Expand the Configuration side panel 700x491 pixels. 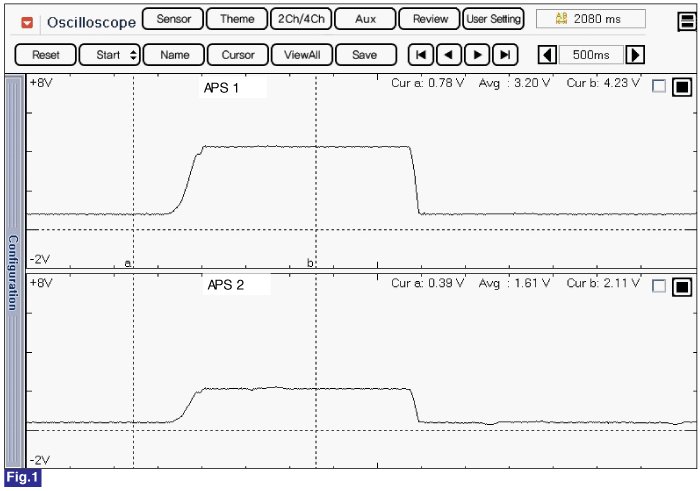pyautogui.click(x=14, y=272)
